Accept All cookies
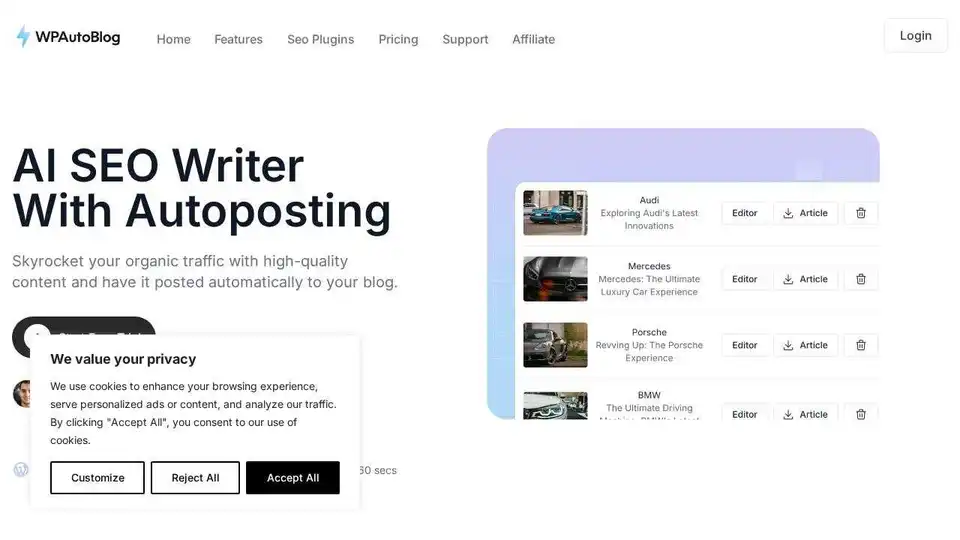The width and height of the screenshot is (960, 540). coord(293,478)
